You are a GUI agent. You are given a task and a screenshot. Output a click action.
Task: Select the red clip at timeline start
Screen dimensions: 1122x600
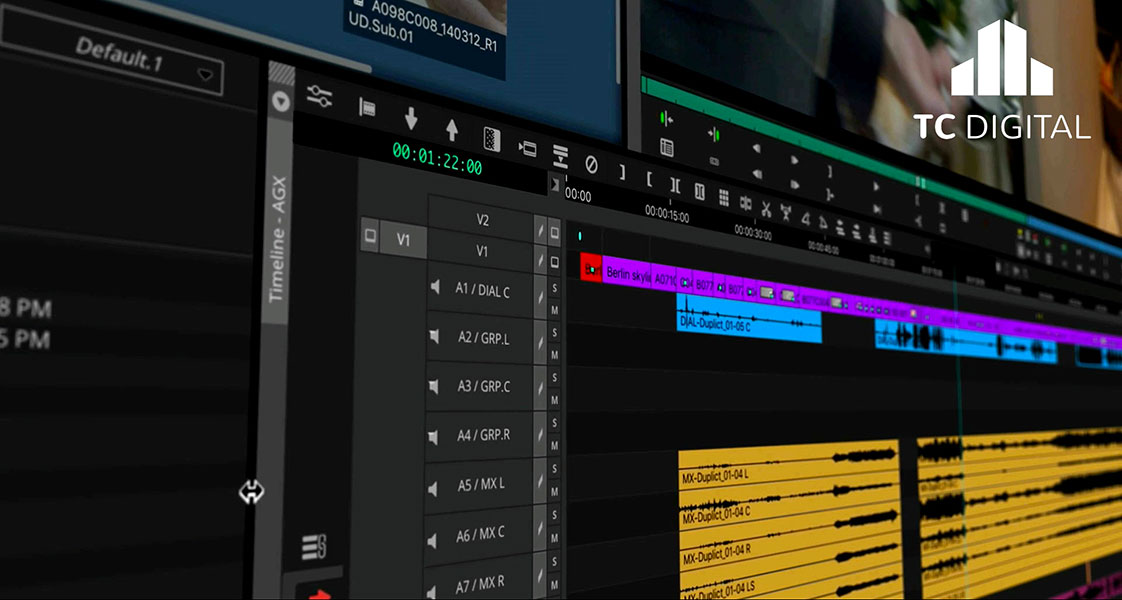coord(591,268)
